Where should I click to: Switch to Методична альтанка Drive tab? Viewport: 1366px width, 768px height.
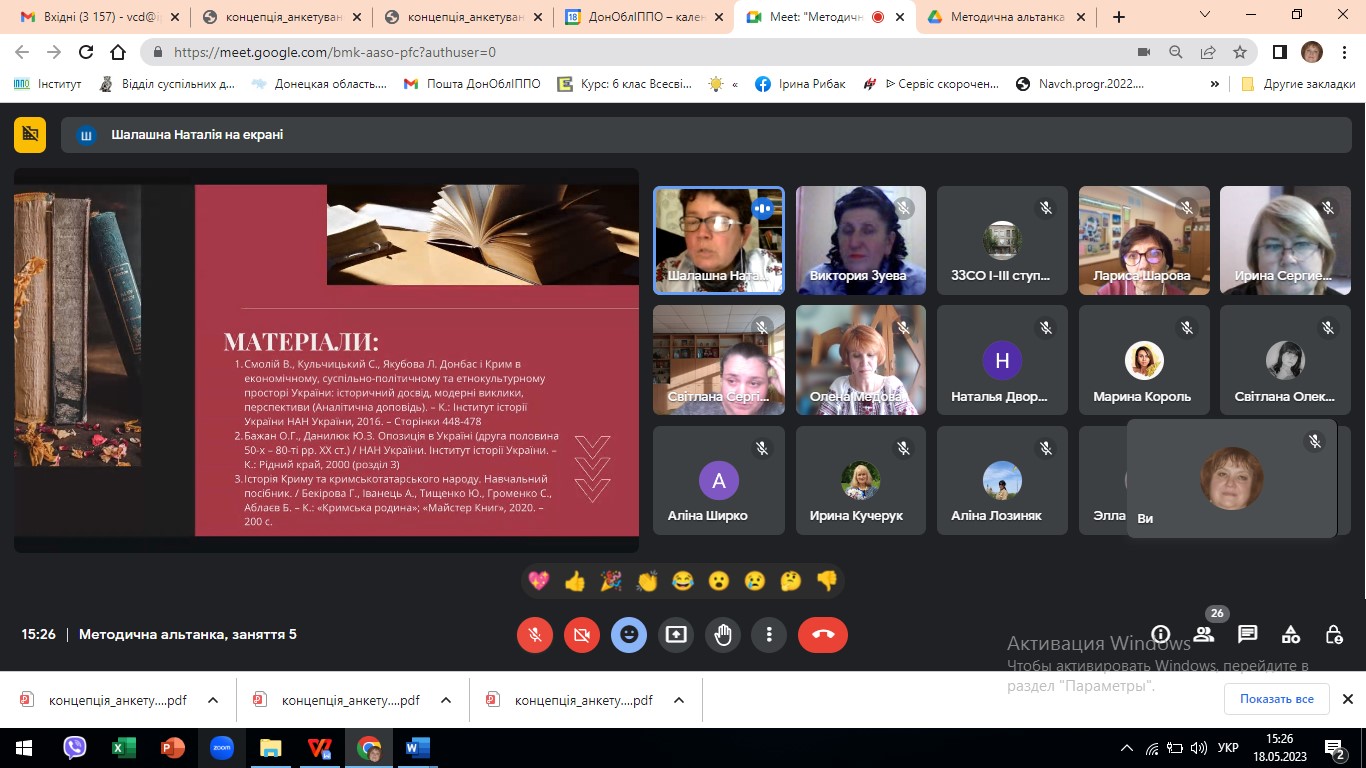coord(1007,17)
